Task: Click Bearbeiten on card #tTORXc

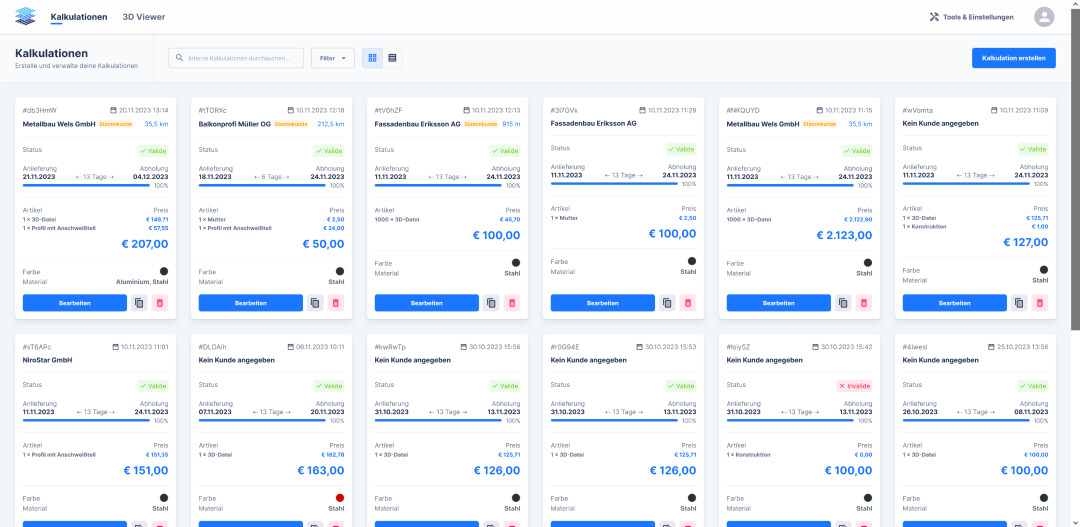Action: click(251, 303)
